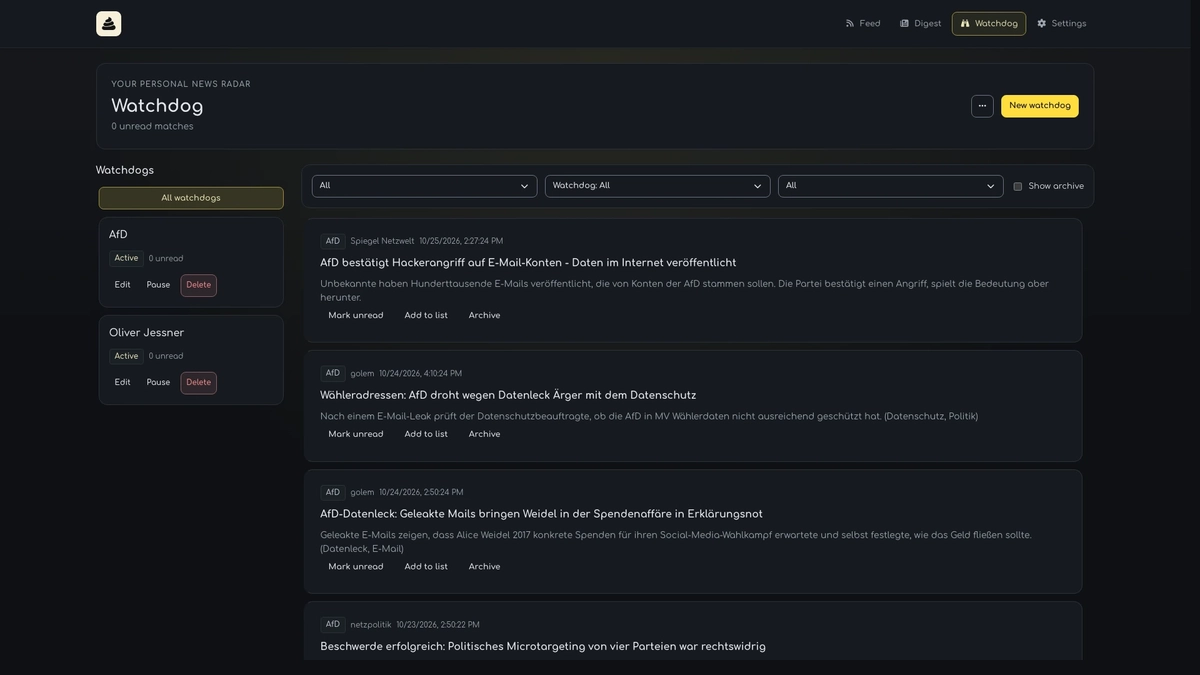Mark unread the AfD-Datenleck Weidel article
This screenshot has height=675, width=1200.
coord(356,567)
